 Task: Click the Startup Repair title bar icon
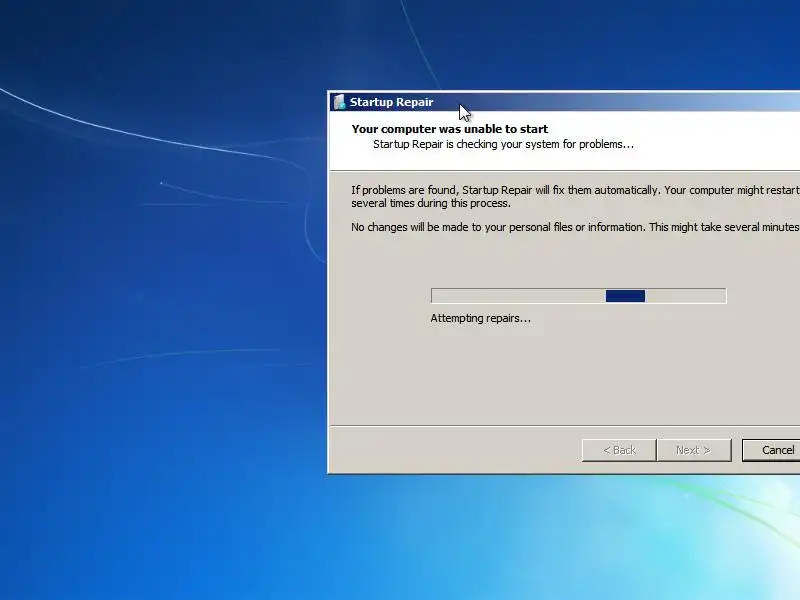click(x=339, y=102)
